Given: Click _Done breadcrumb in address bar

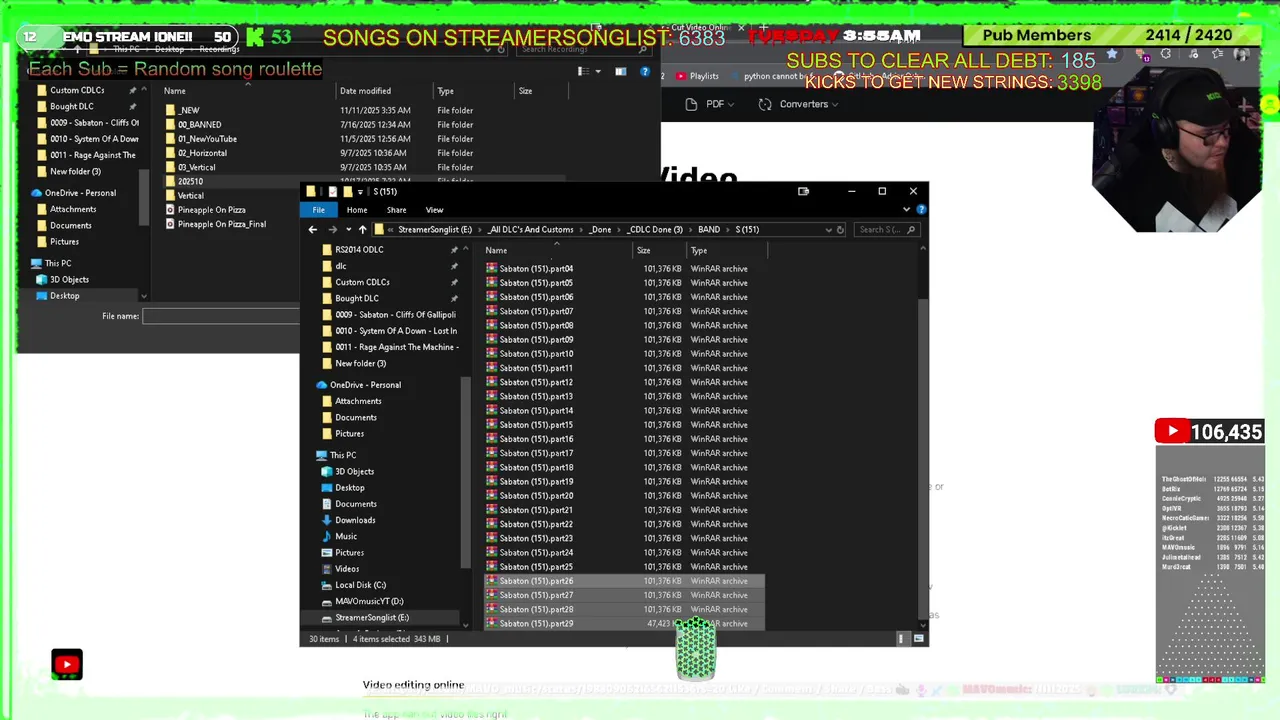Looking at the screenshot, I should click(600, 230).
